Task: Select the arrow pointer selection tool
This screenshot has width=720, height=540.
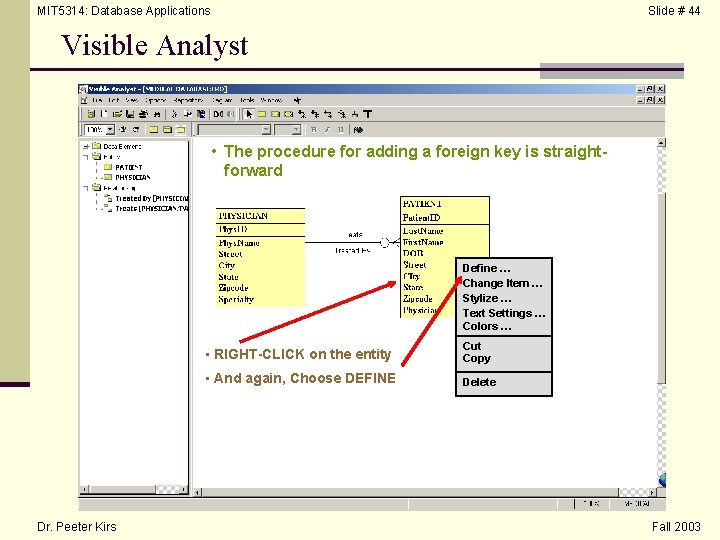Action: (249, 114)
